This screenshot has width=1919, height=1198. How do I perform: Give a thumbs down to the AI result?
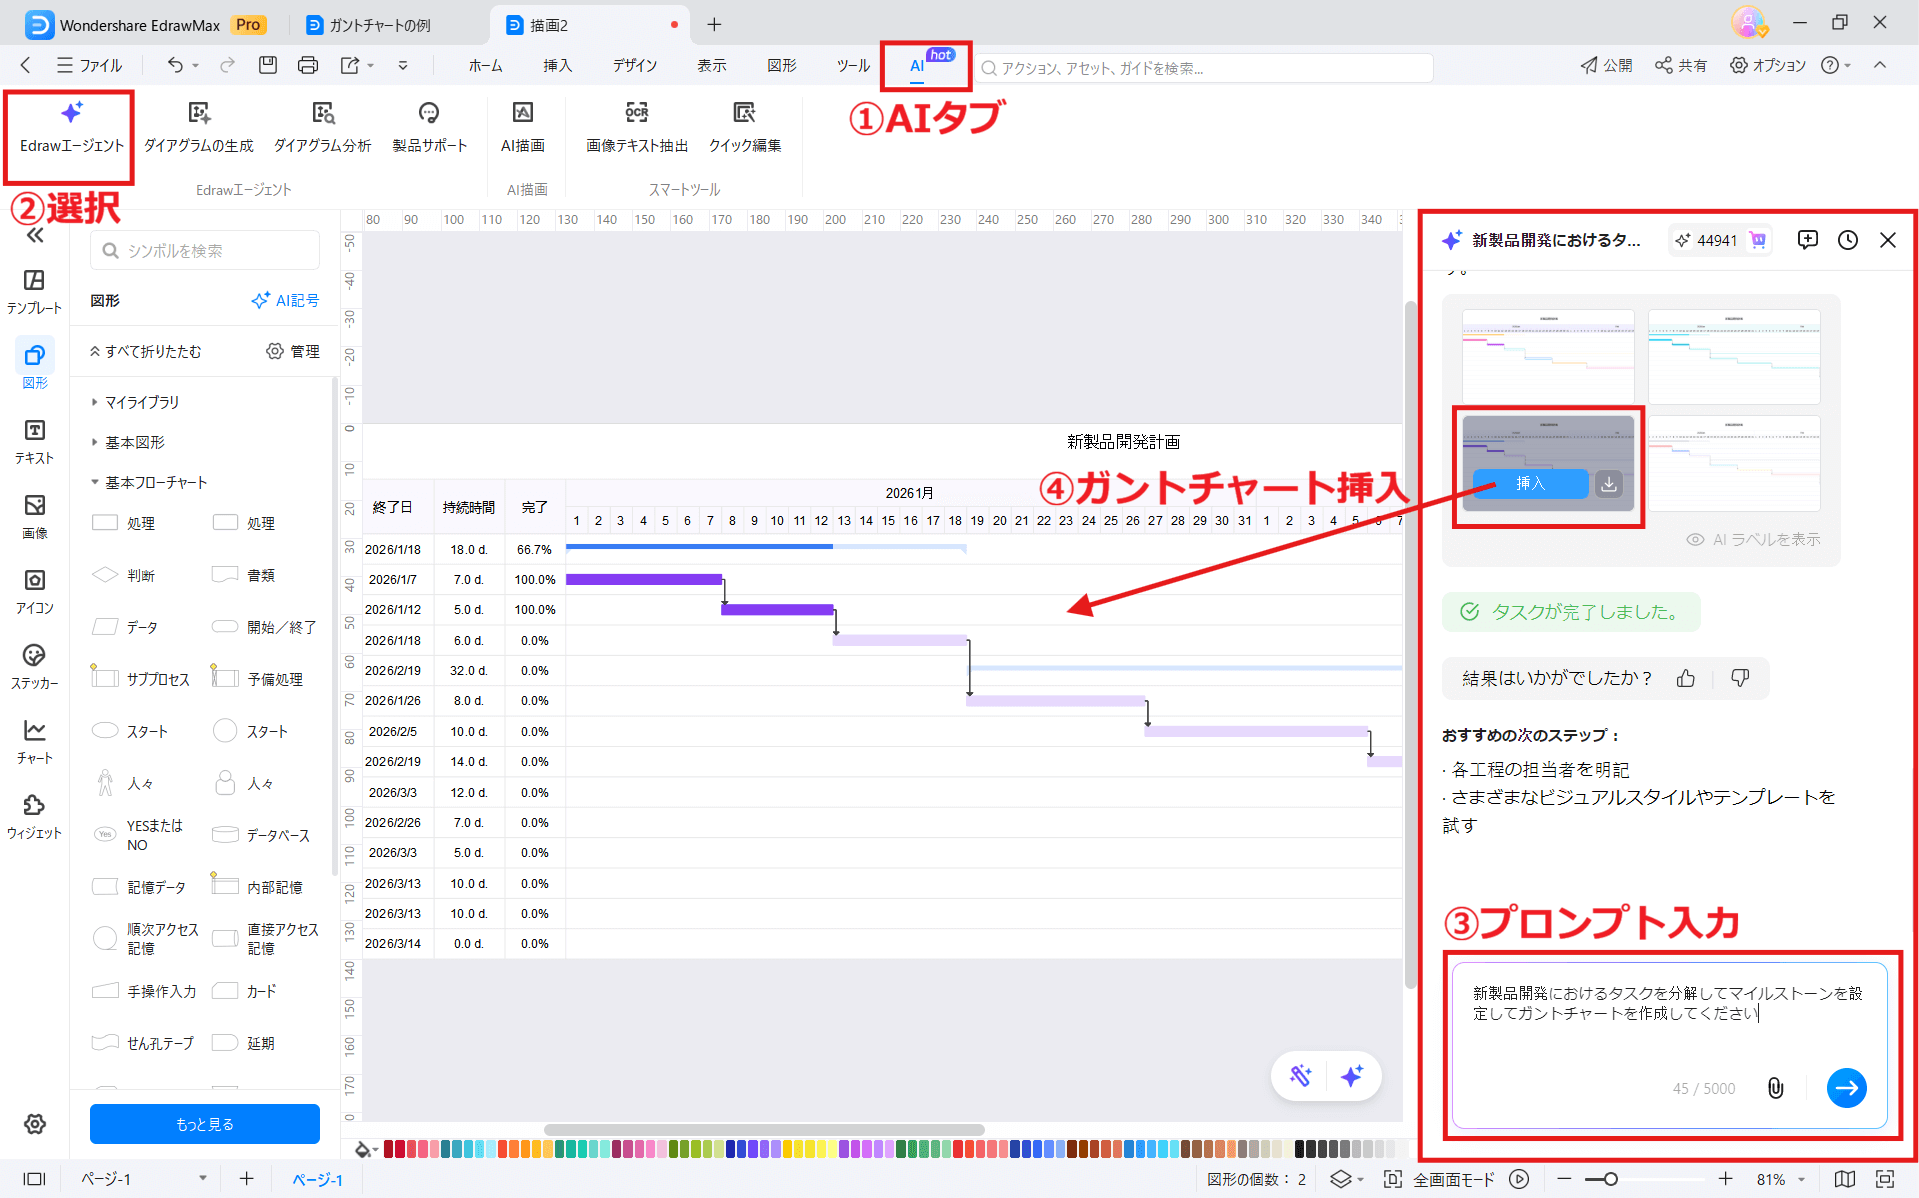pos(1740,678)
